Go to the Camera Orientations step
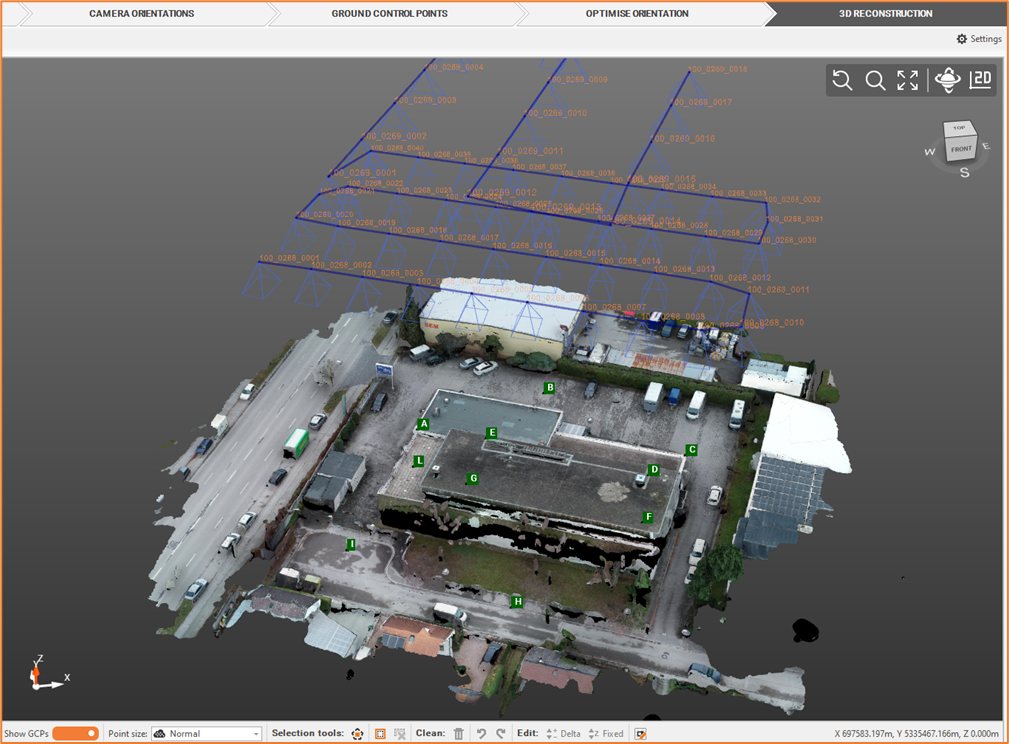This screenshot has width=1009, height=744. click(x=141, y=14)
